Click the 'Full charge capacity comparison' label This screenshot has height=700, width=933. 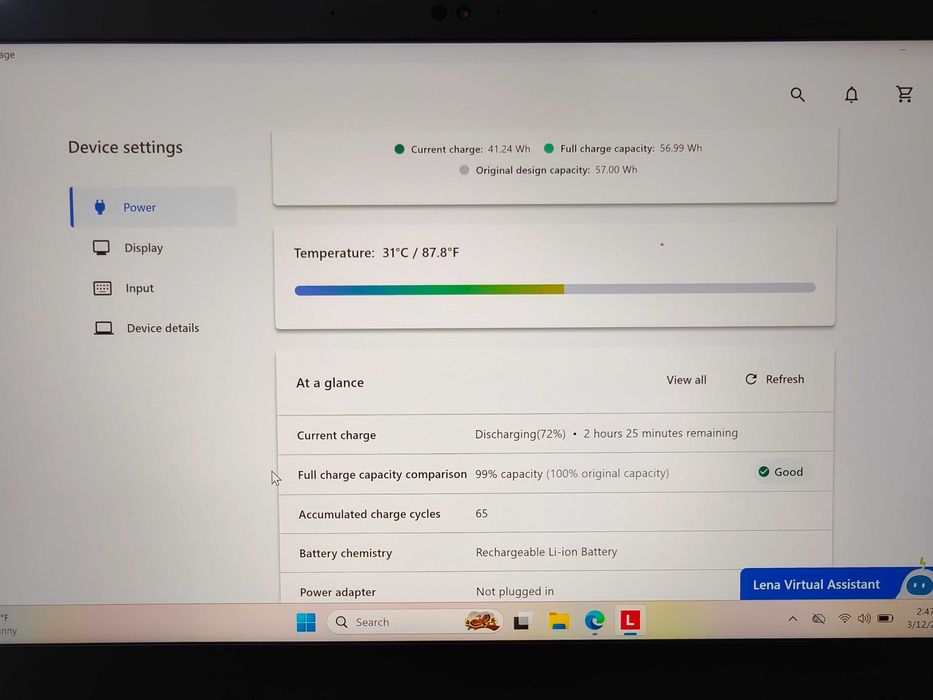coord(382,474)
